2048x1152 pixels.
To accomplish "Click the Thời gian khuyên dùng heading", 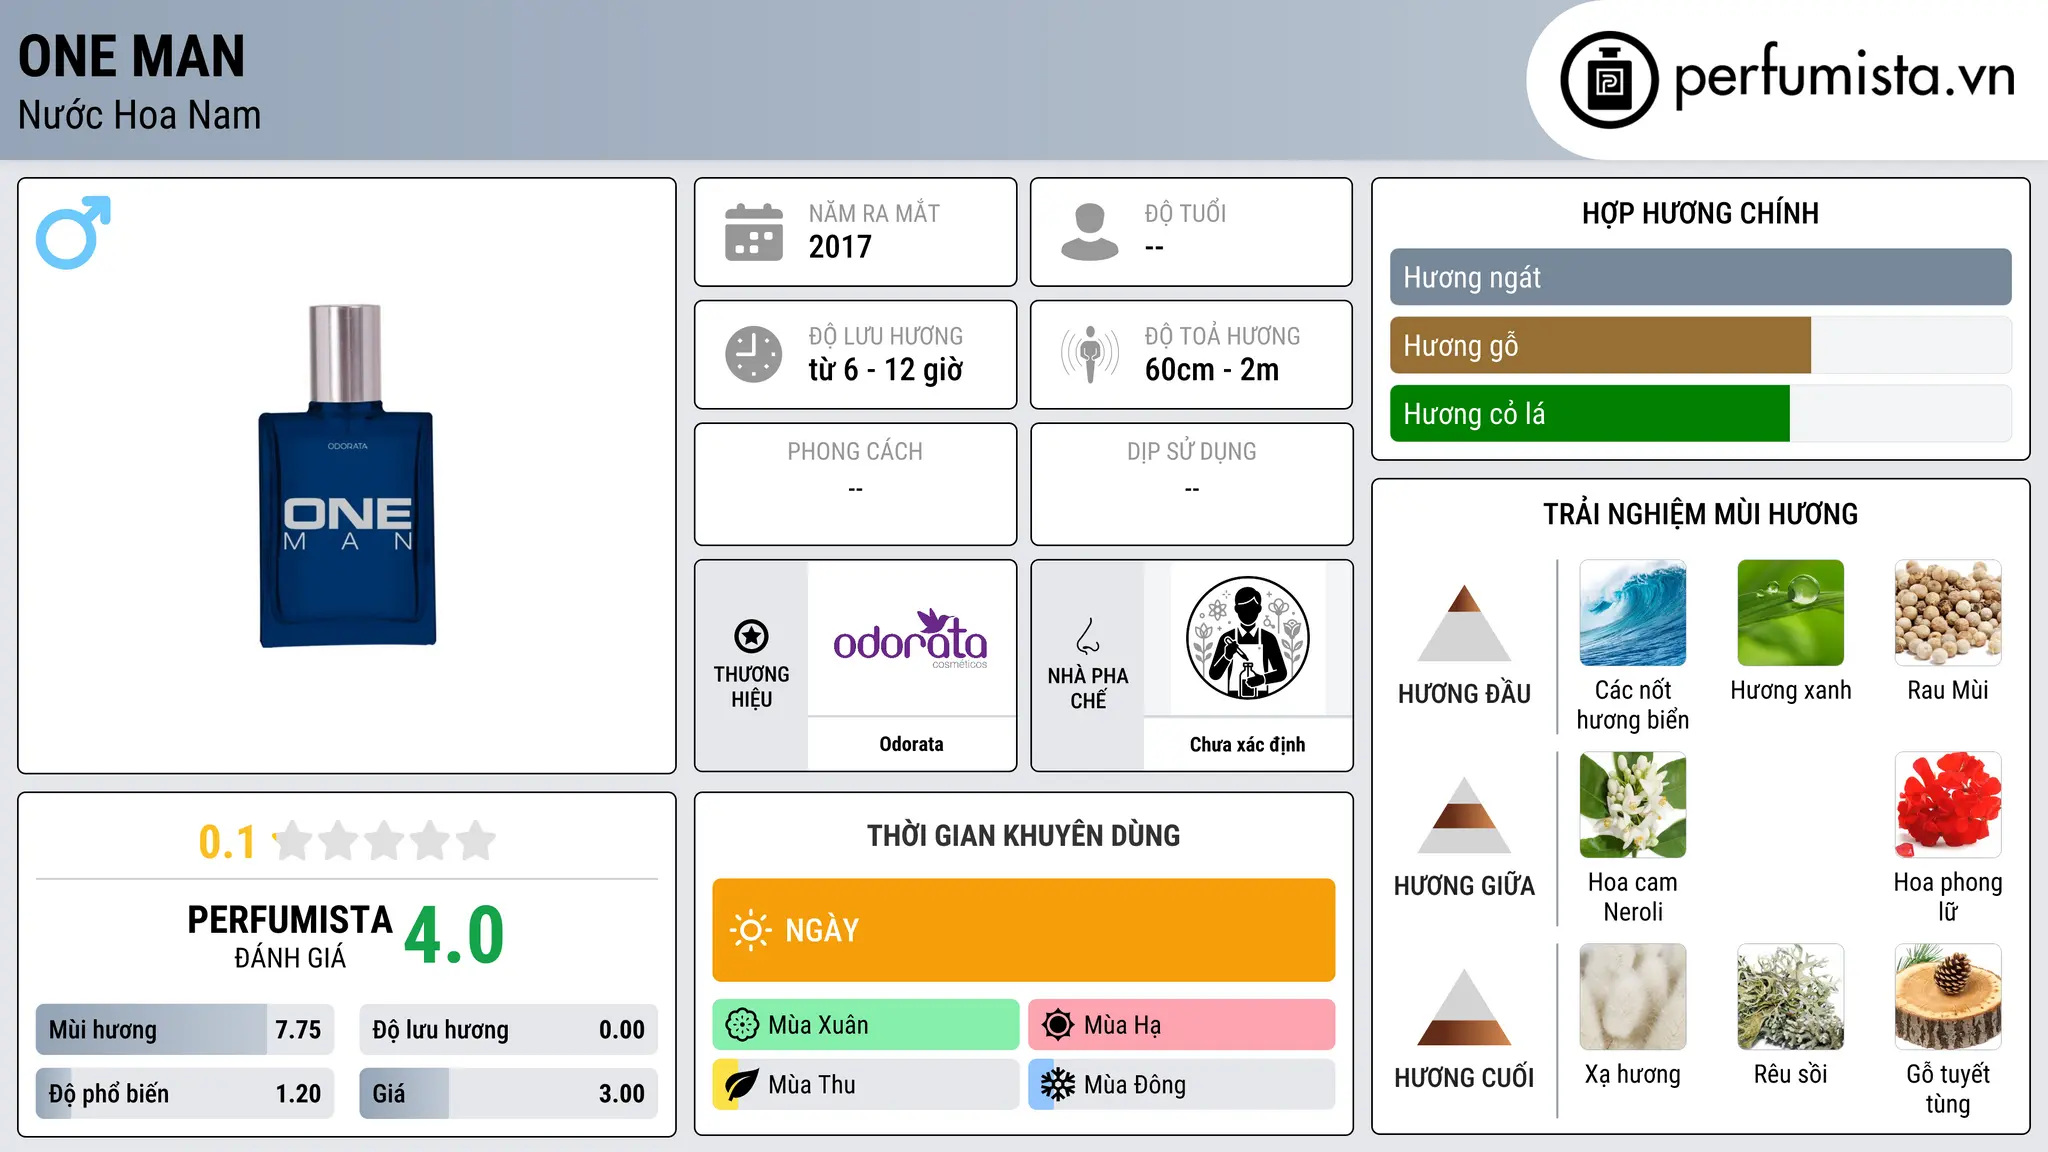I will click(x=1024, y=835).
